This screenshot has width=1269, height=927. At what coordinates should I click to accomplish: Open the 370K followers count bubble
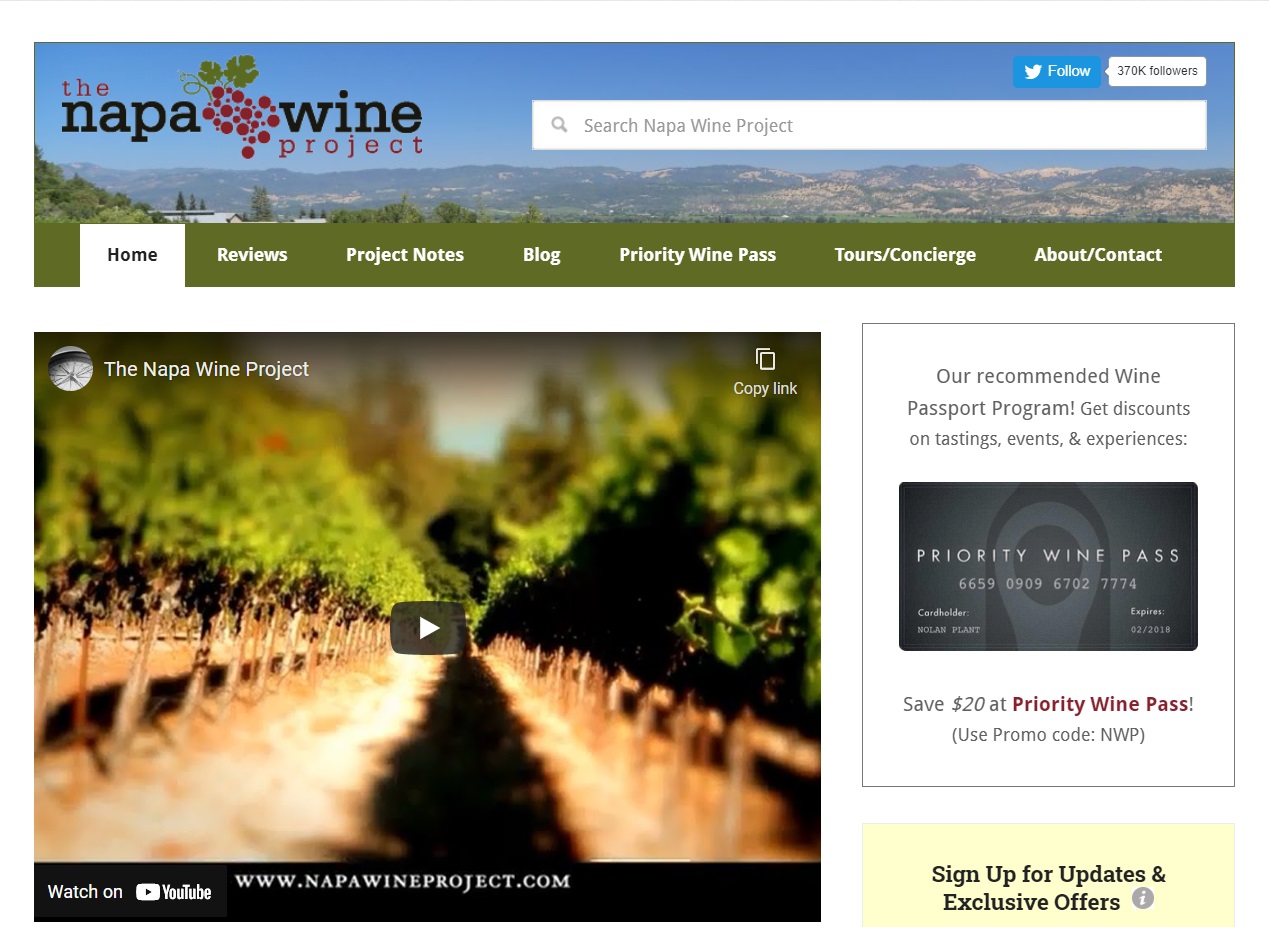tap(1157, 71)
